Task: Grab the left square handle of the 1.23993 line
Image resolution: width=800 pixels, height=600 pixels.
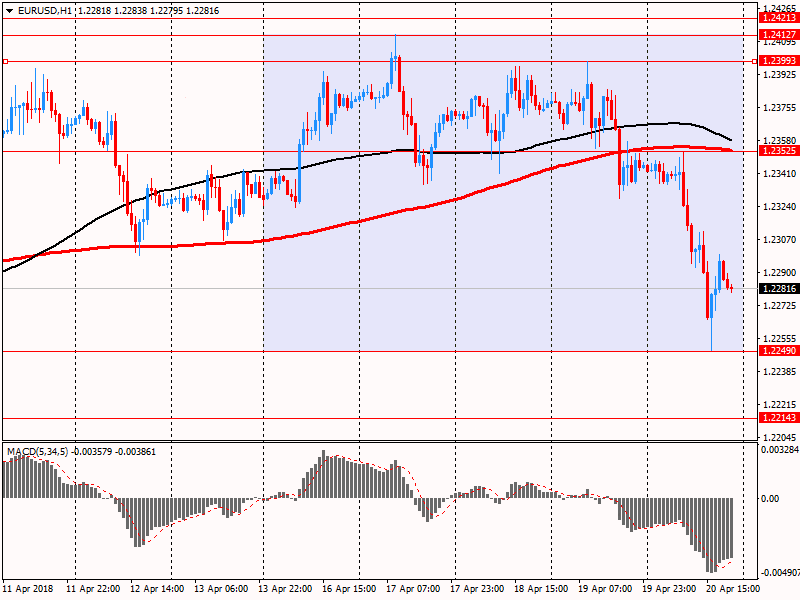Action: tap(5, 62)
